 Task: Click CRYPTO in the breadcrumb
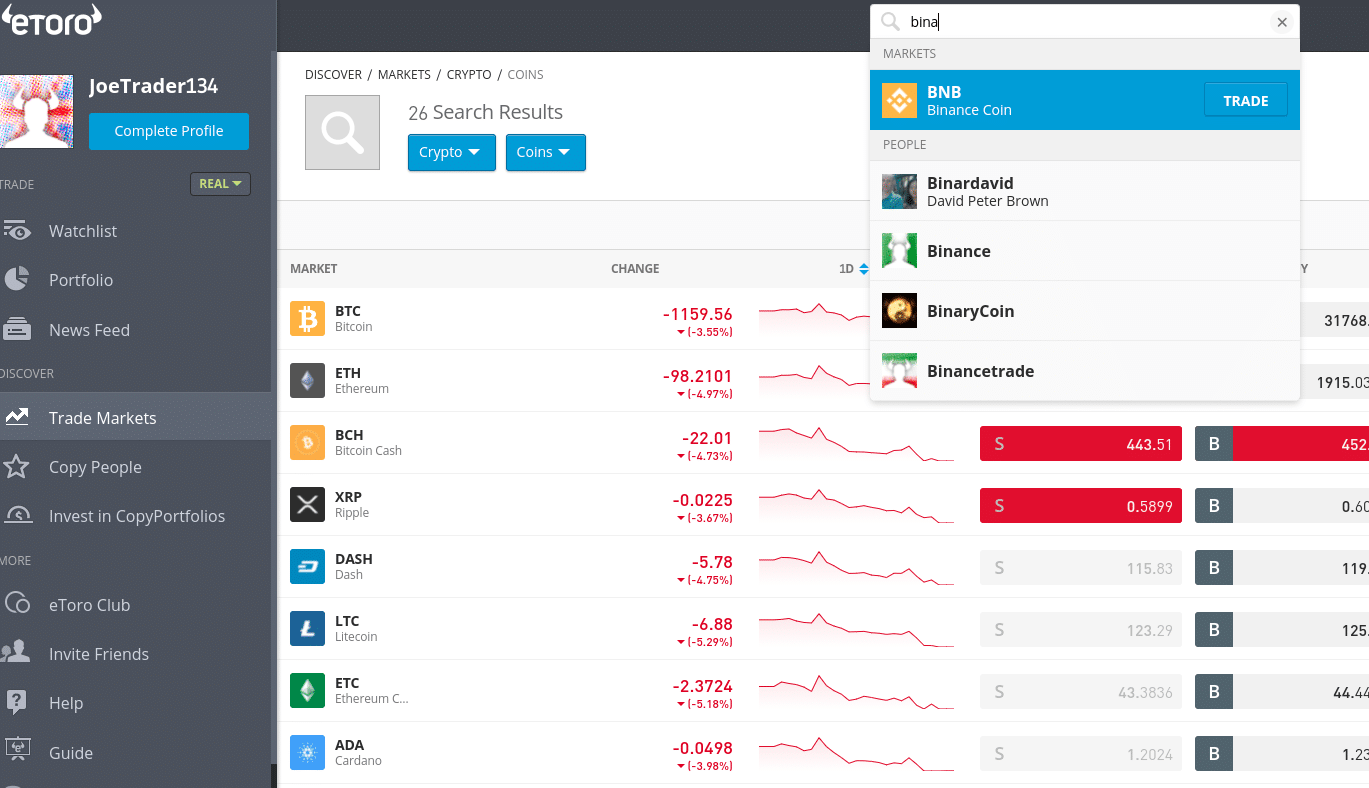point(469,75)
